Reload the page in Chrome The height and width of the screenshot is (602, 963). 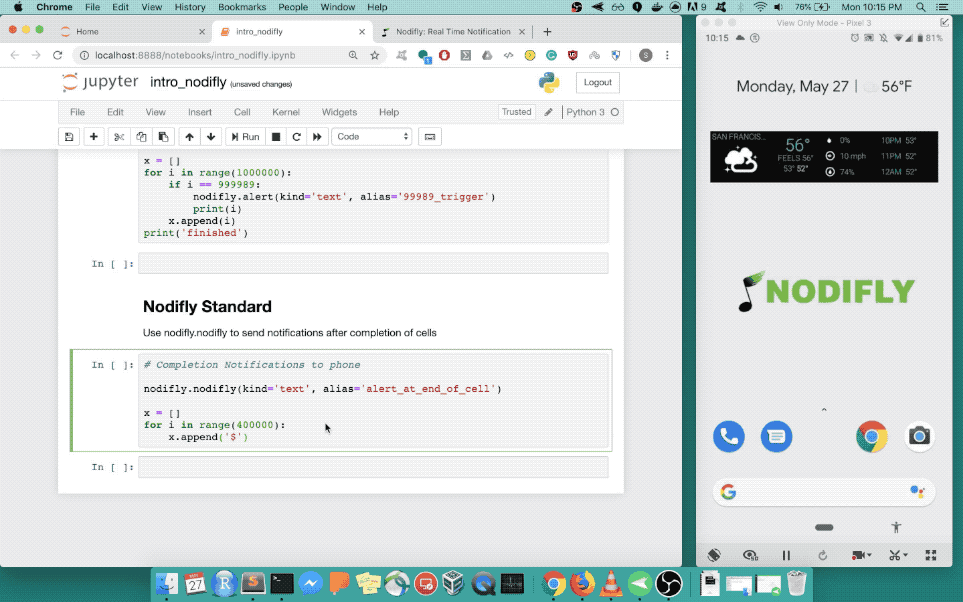(x=57, y=55)
